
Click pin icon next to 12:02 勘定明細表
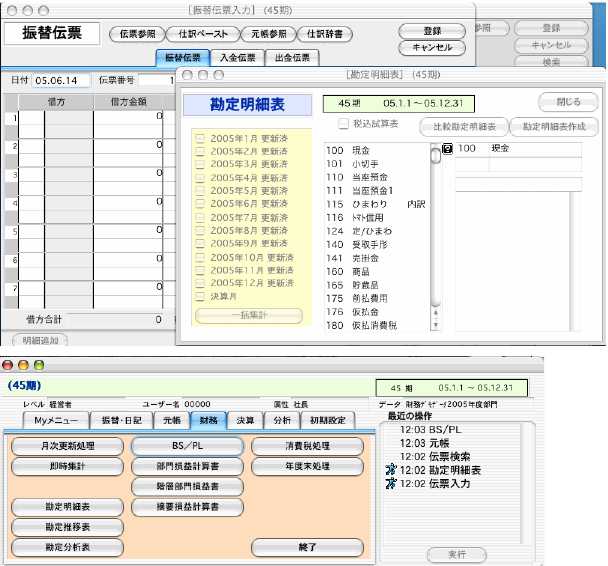click(390, 469)
